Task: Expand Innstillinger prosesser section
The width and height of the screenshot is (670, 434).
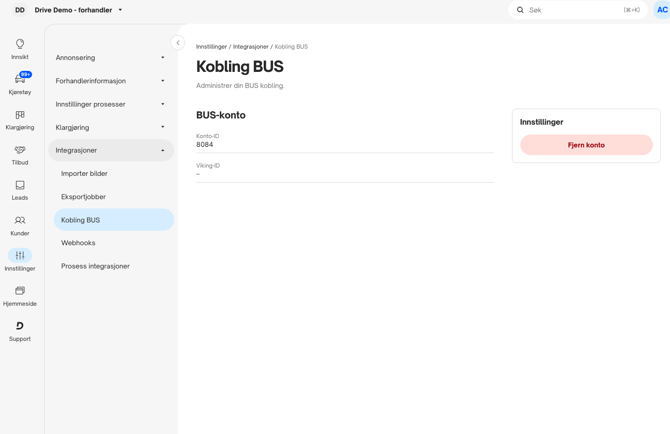Action: pos(111,104)
